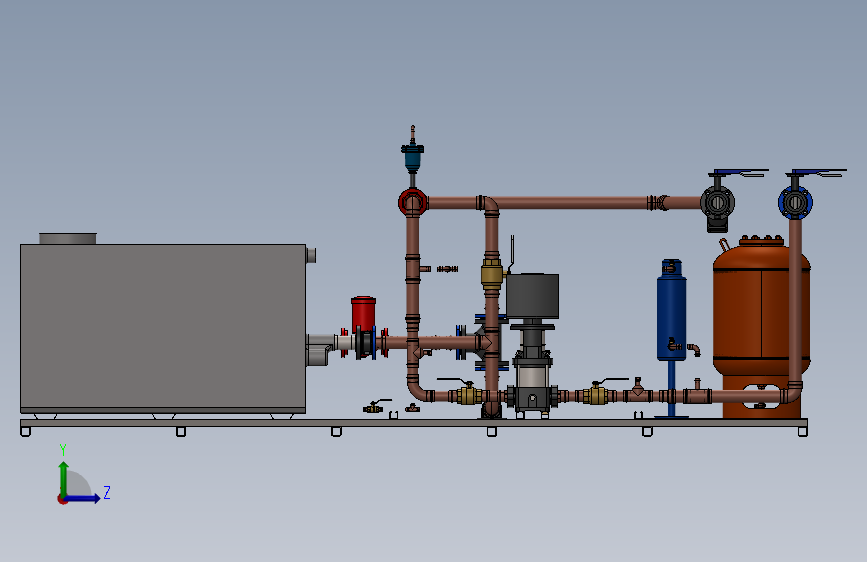Click the red ring flange at pipe junction
Image resolution: width=867 pixels, height=562 pixels.
coord(412,202)
